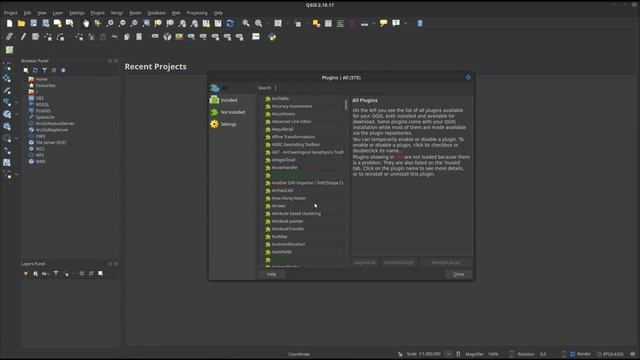Click the plugin Search input field

tap(373, 88)
